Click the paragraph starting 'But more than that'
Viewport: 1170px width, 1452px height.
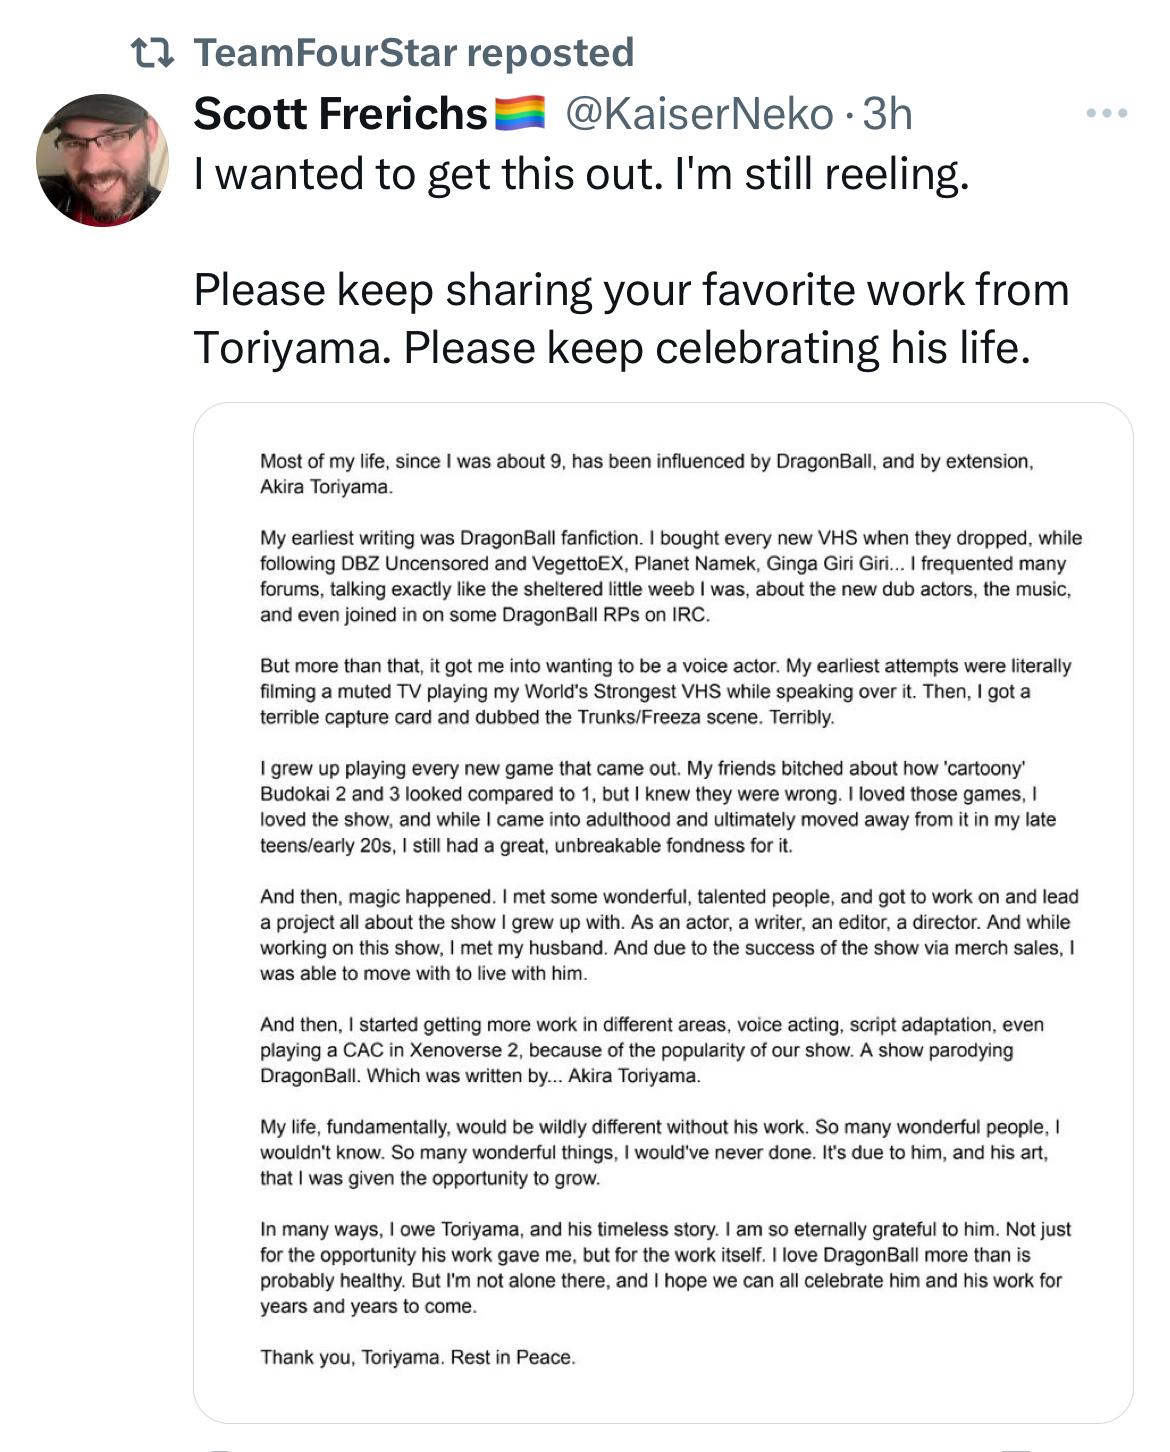[666, 691]
